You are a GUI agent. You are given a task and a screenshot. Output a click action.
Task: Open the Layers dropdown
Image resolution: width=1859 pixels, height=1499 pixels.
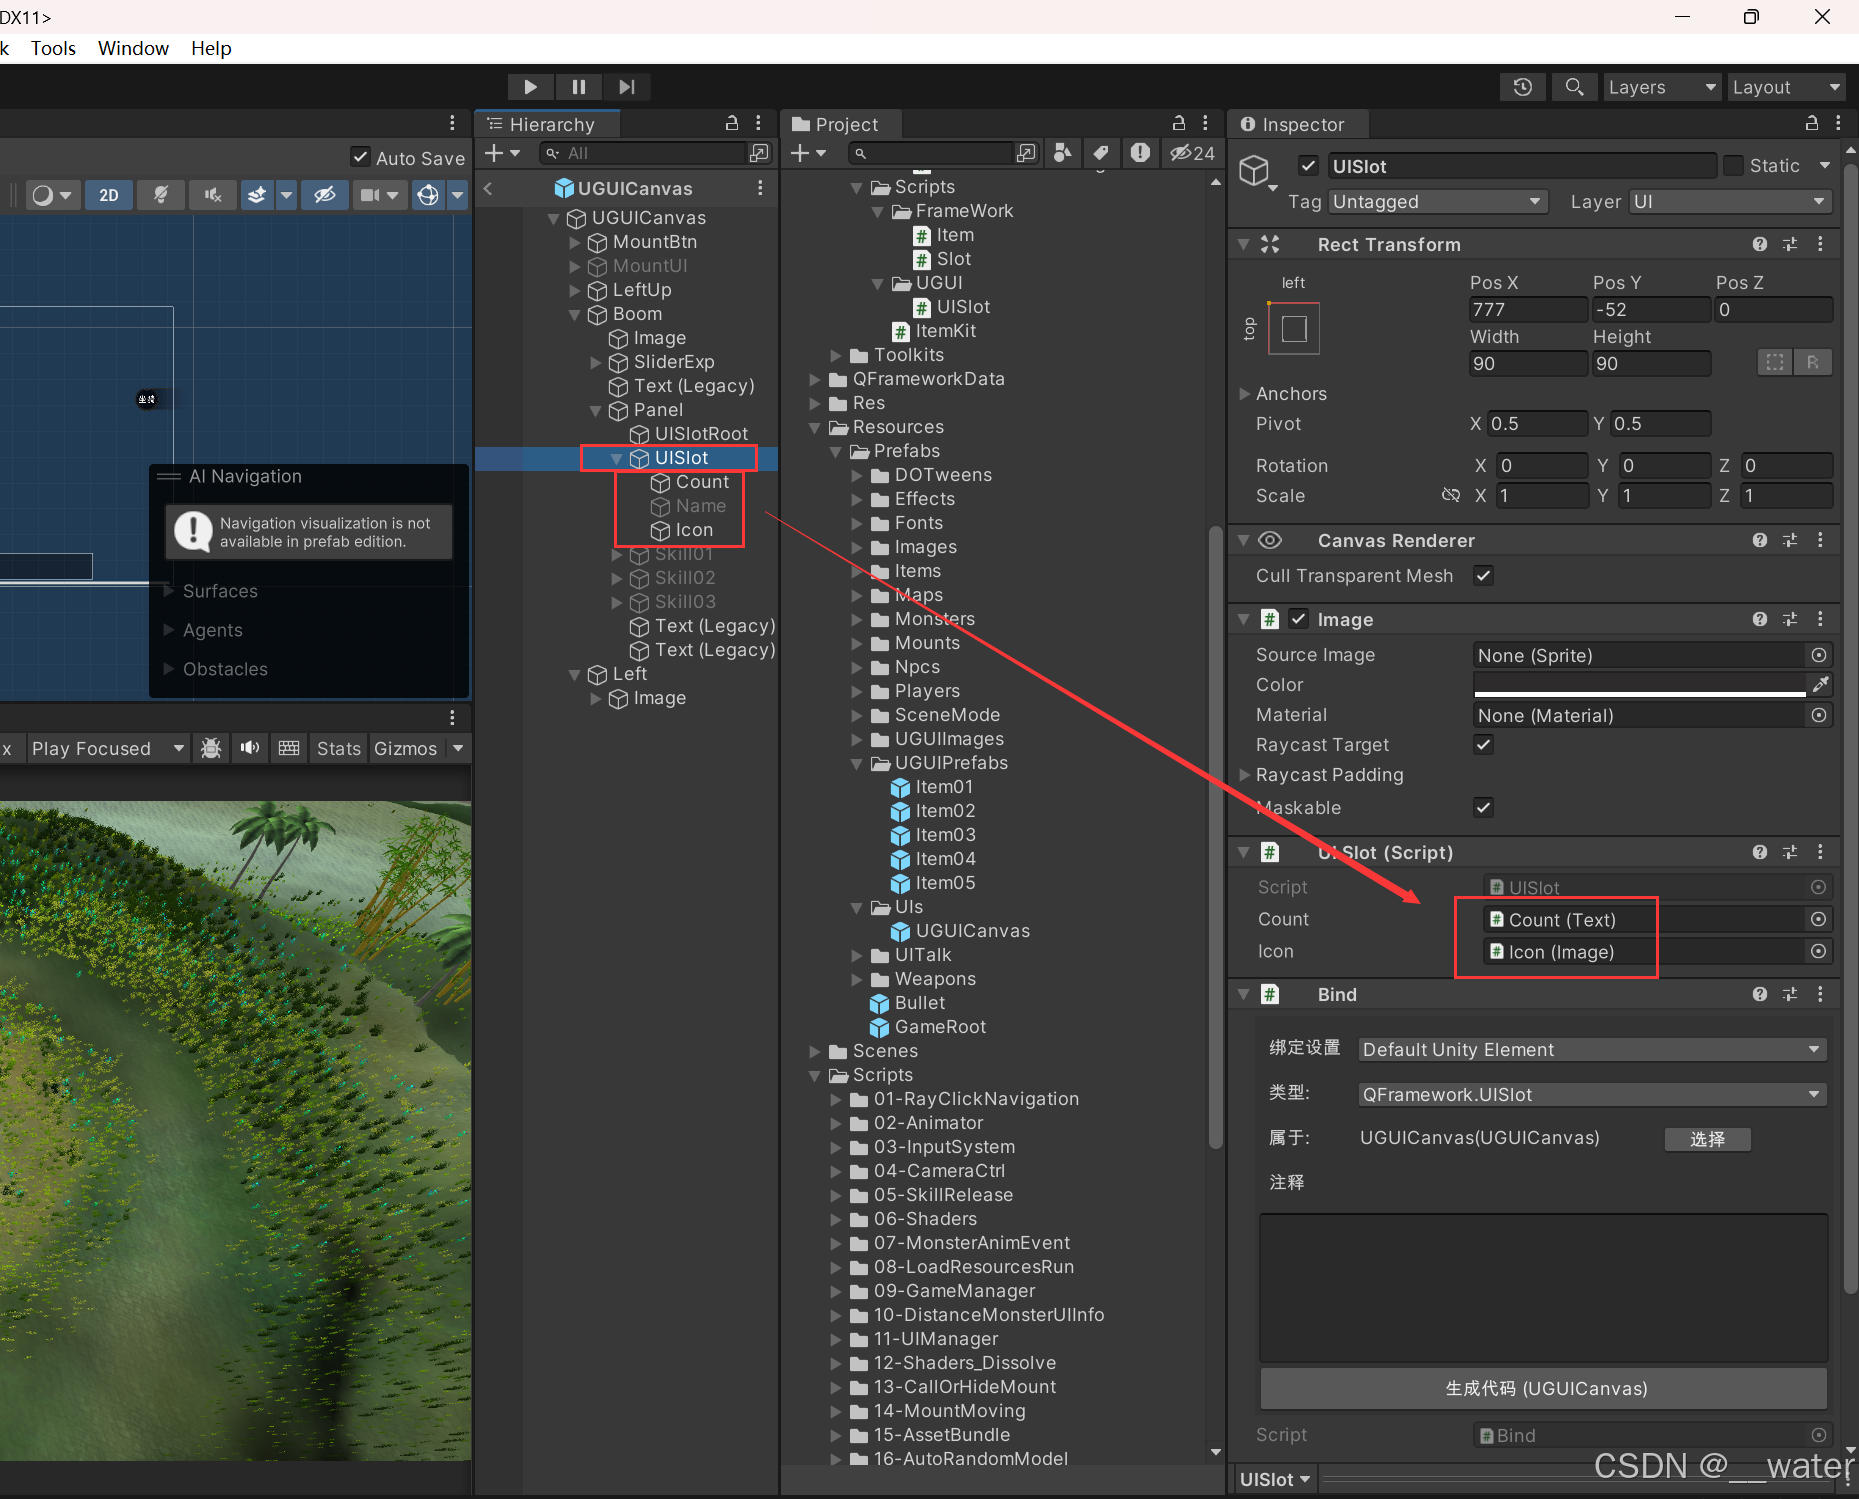(x=1662, y=87)
